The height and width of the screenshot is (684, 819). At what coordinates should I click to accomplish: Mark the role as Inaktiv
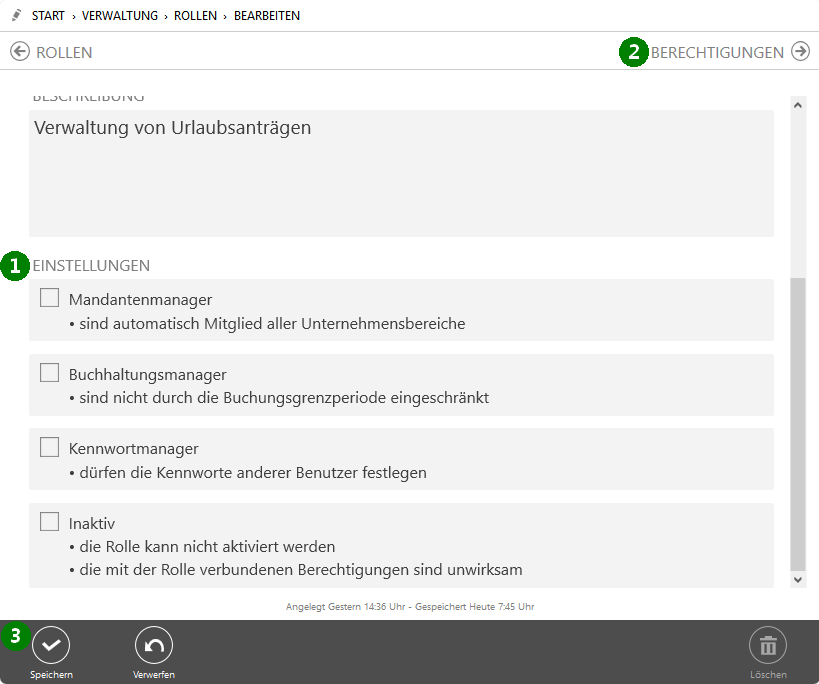point(50,522)
